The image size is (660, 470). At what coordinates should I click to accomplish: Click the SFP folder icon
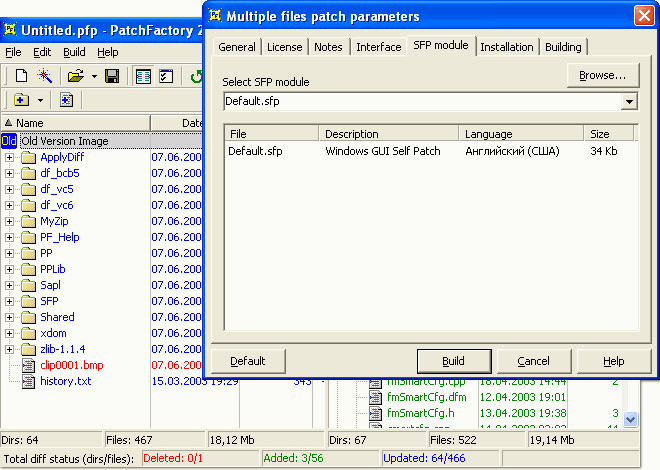[28, 301]
